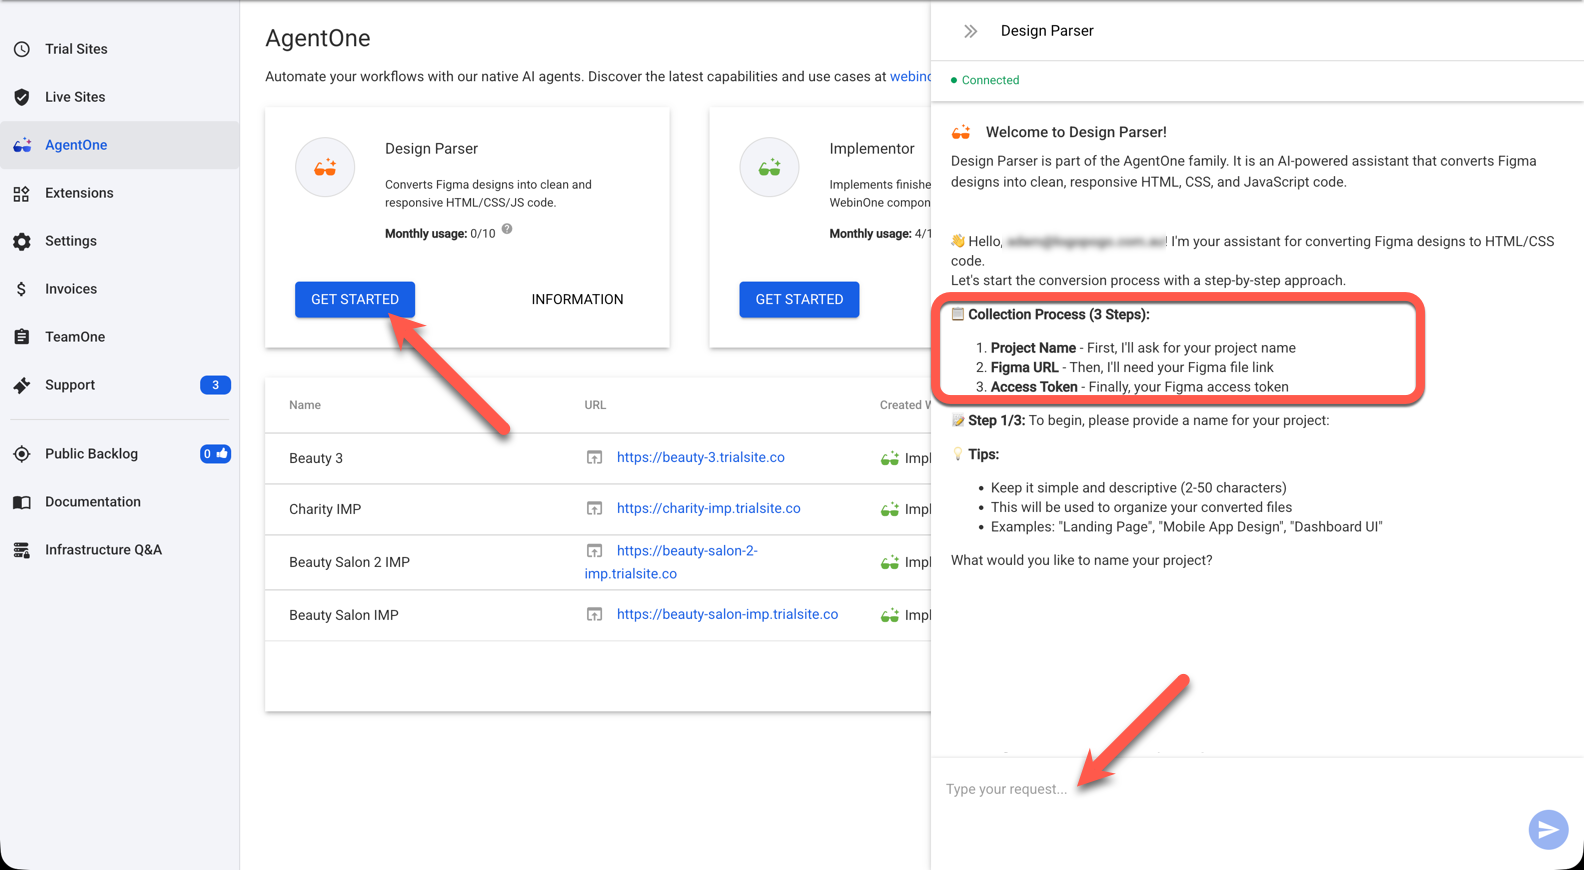
Task: Open the charity-imp.trialsite.co link
Action: click(708, 508)
